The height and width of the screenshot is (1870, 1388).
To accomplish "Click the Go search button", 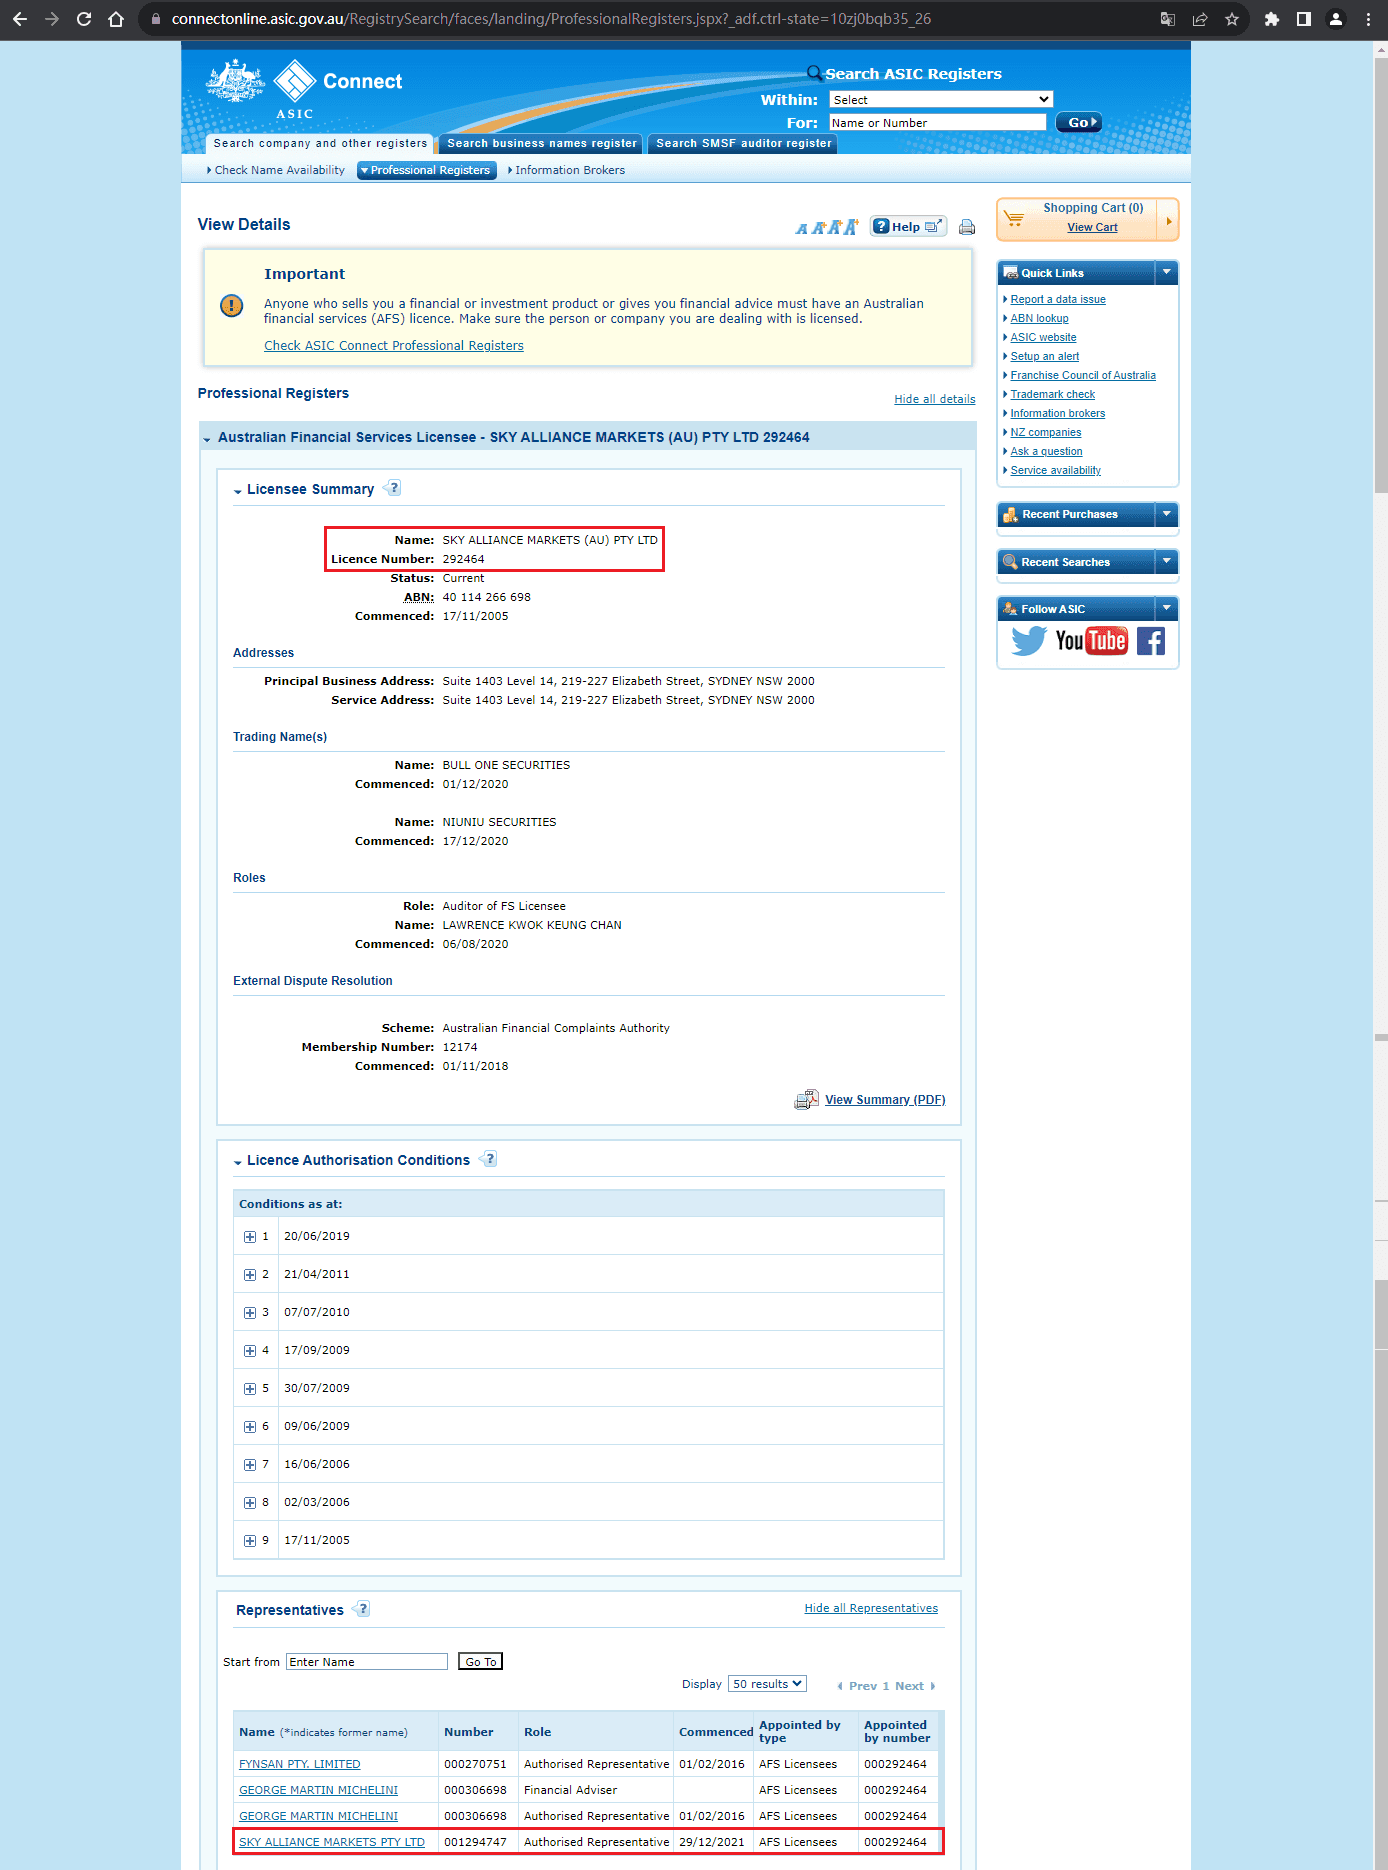I will coord(1079,122).
